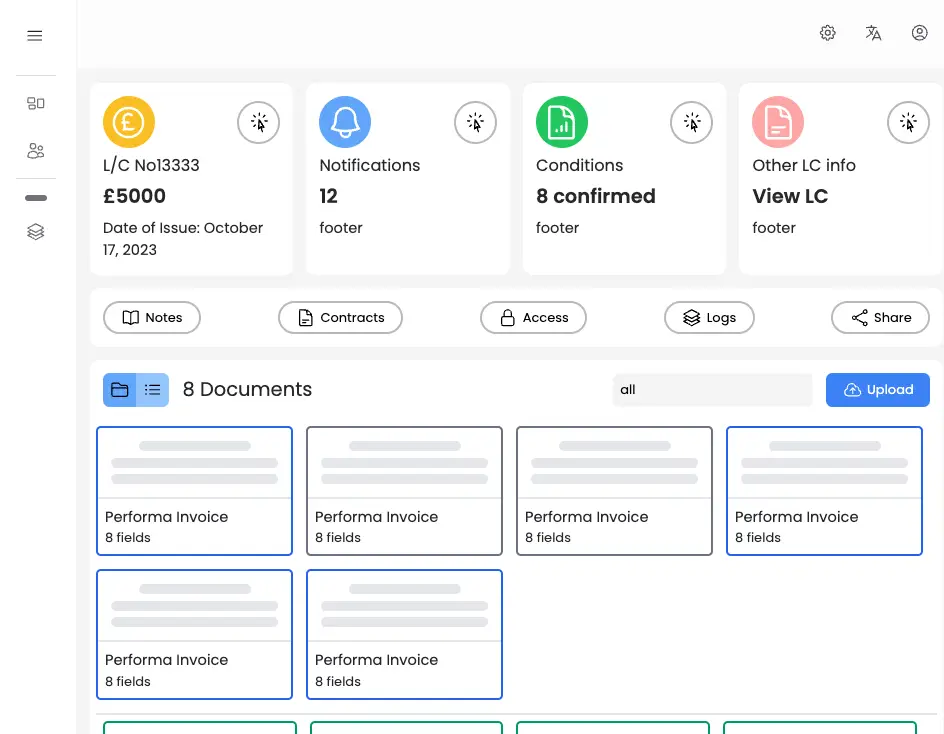
Task: Click the cursor action icon on the L/C No13333 card
Action: coord(259,122)
